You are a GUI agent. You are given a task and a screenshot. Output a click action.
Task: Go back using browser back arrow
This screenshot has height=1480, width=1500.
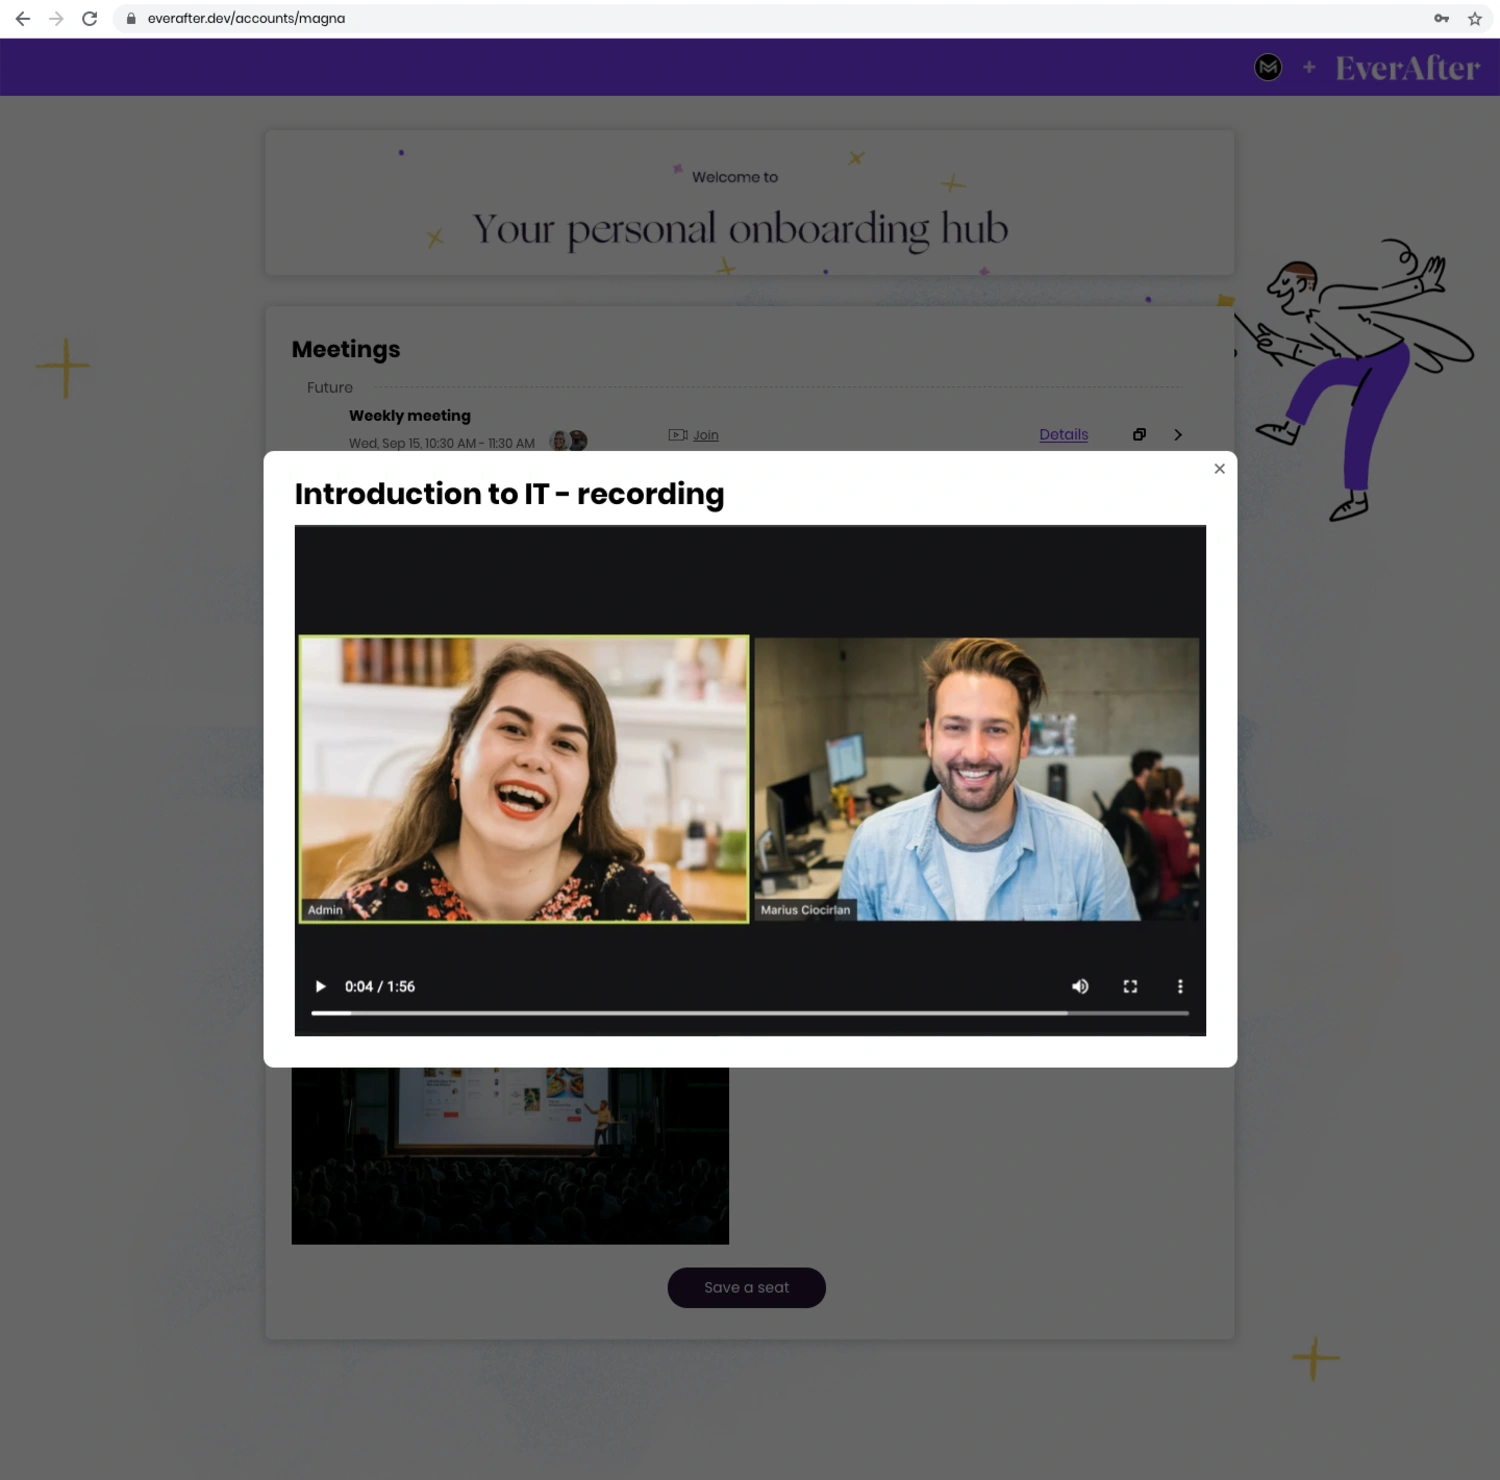pyautogui.click(x=23, y=19)
